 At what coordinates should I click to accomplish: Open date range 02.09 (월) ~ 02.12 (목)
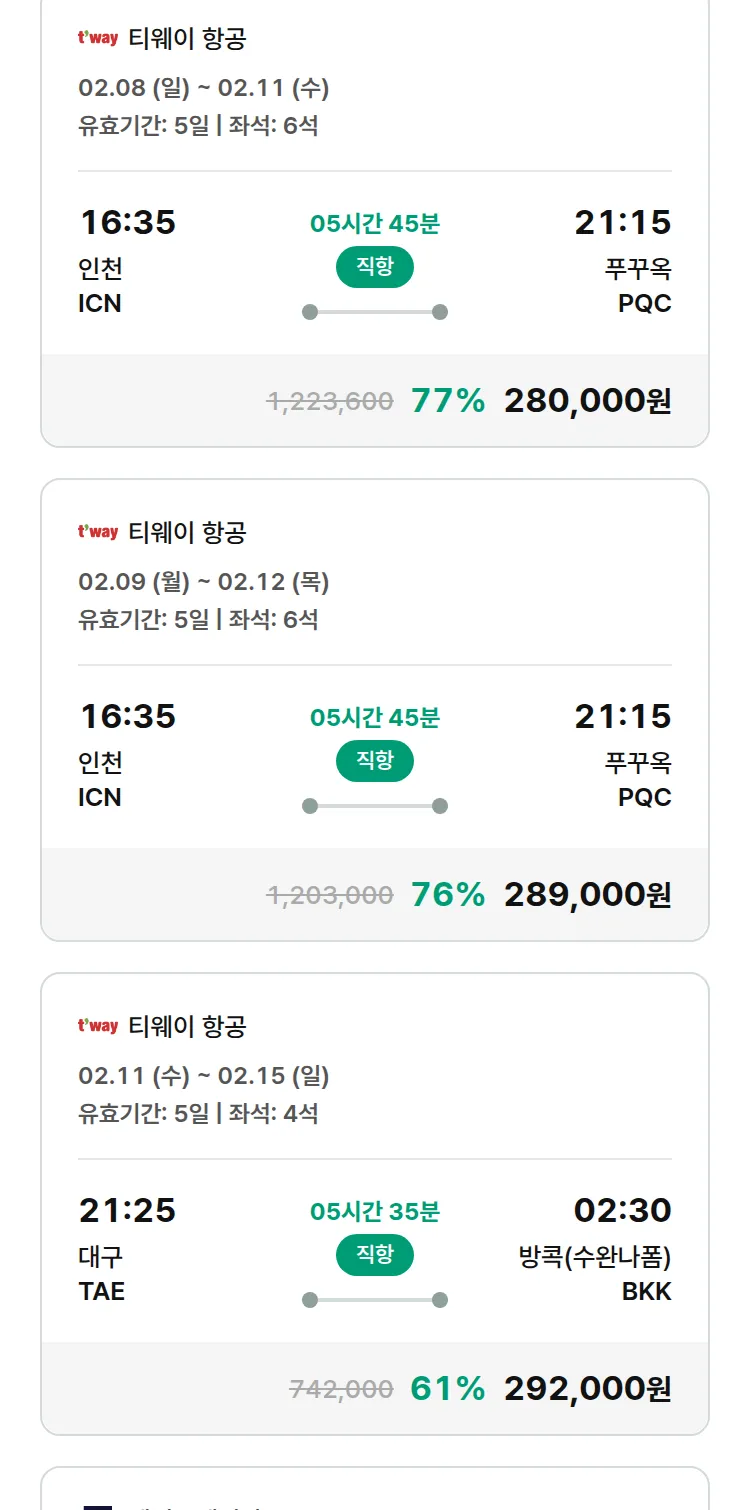coord(204,582)
